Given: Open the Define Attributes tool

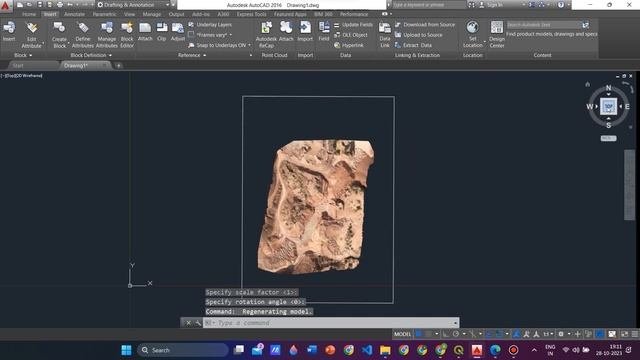Looking at the screenshot, I should (x=83, y=35).
